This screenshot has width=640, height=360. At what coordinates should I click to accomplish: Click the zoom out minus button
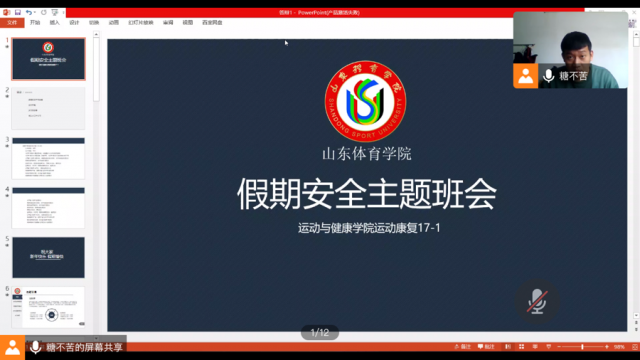coord(559,347)
